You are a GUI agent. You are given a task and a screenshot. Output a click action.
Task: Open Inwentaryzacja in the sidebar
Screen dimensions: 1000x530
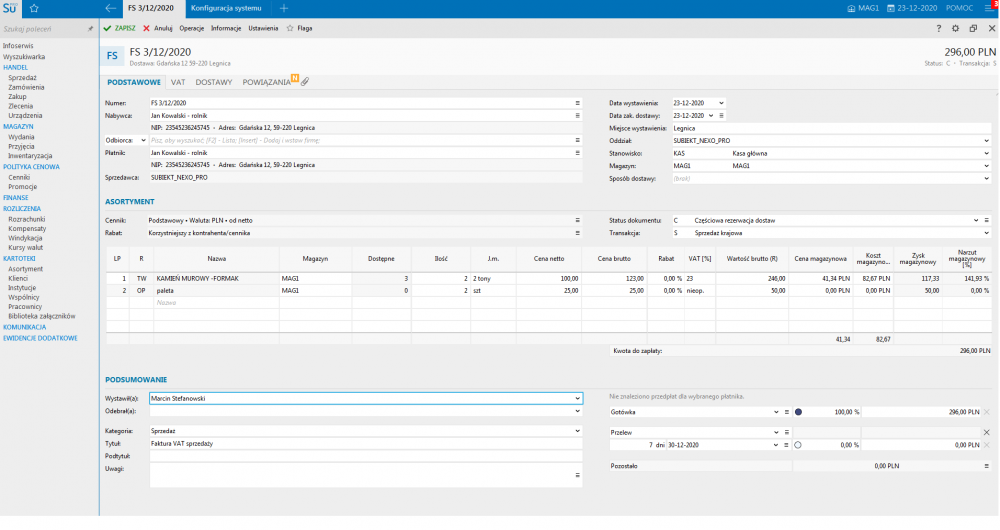(x=30, y=156)
